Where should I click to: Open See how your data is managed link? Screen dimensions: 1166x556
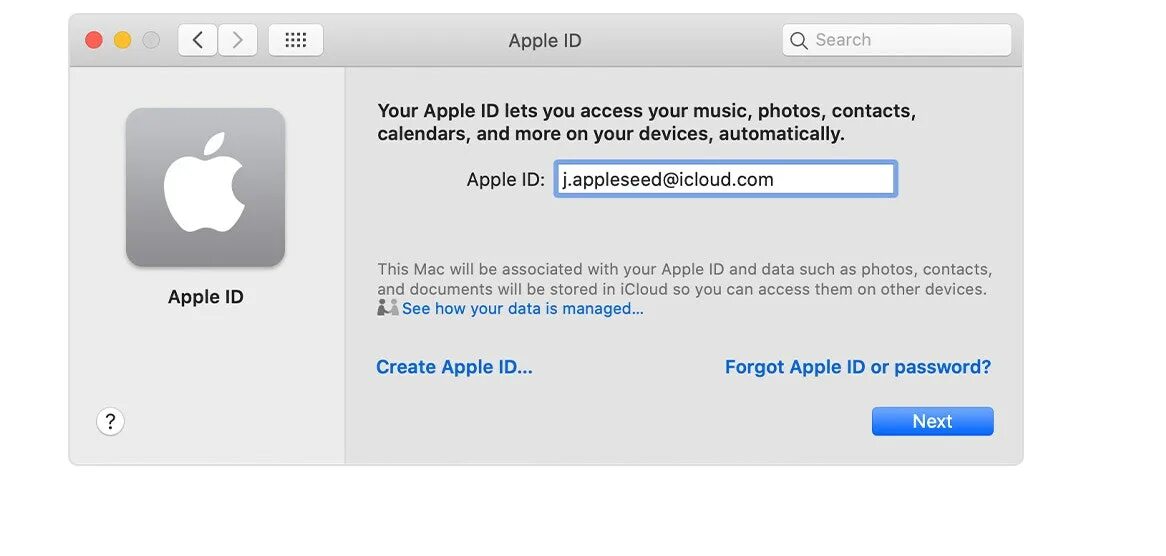tap(523, 308)
